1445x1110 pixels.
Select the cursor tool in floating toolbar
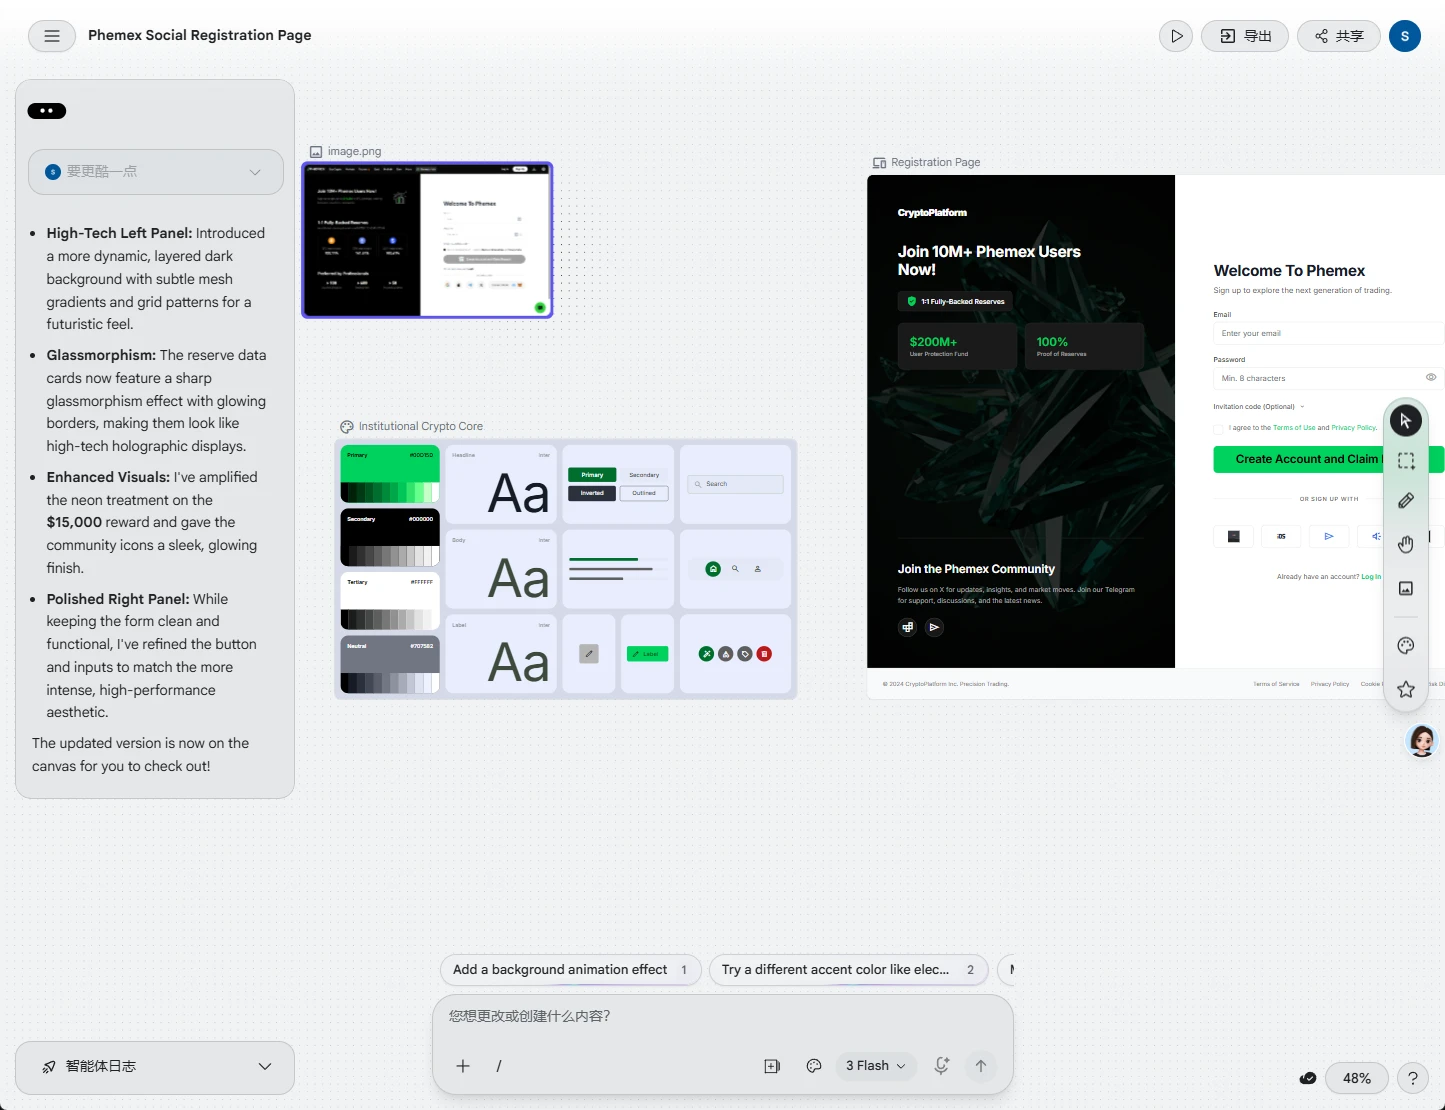[x=1405, y=421]
